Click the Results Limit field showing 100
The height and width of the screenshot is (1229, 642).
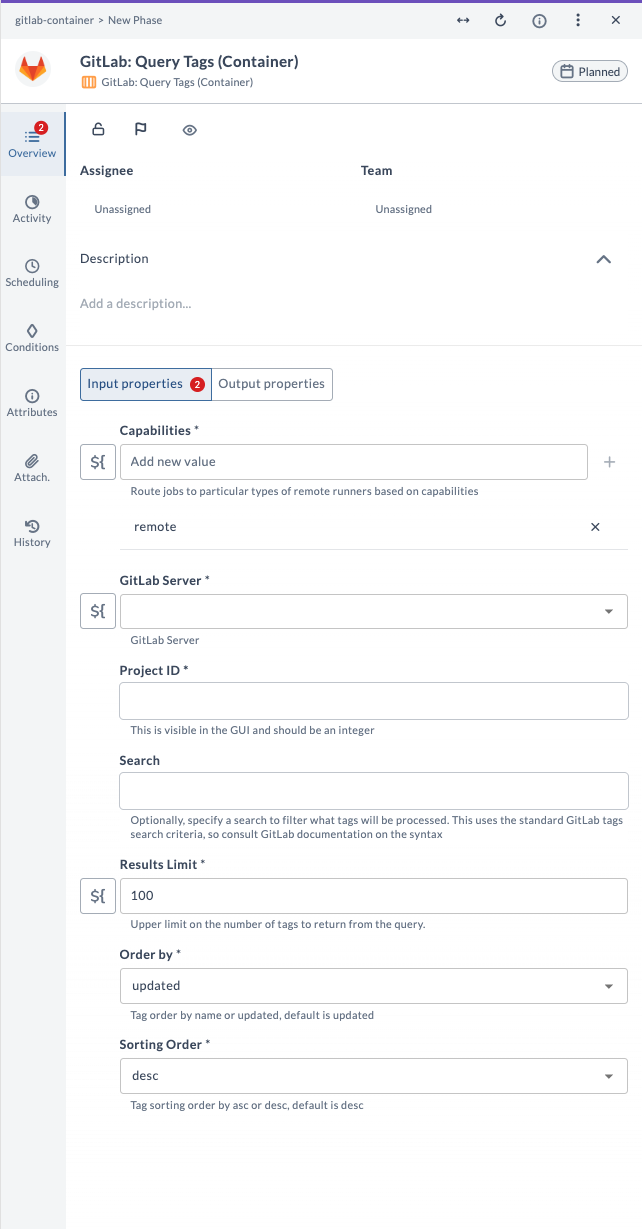coord(374,896)
